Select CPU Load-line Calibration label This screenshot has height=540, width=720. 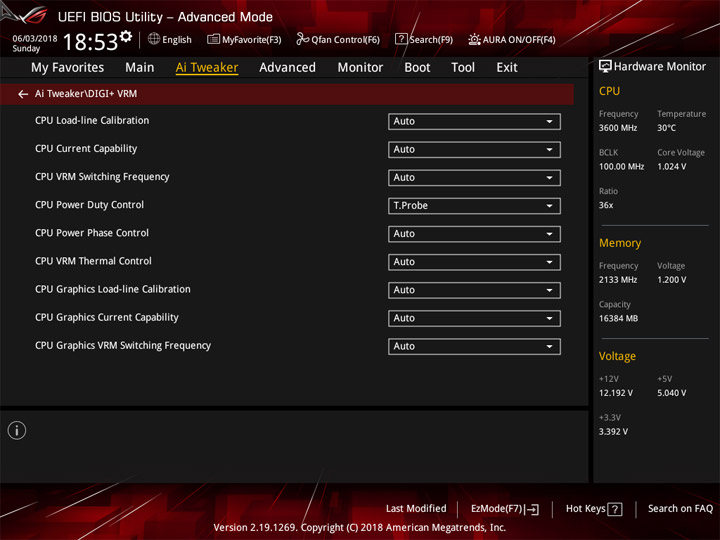[x=92, y=121]
